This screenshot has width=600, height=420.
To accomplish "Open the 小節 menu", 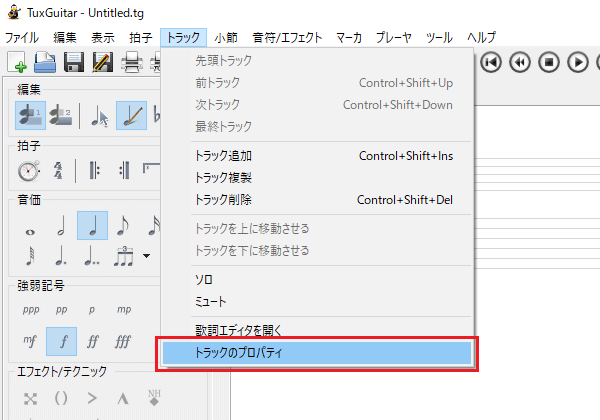I will [226, 37].
